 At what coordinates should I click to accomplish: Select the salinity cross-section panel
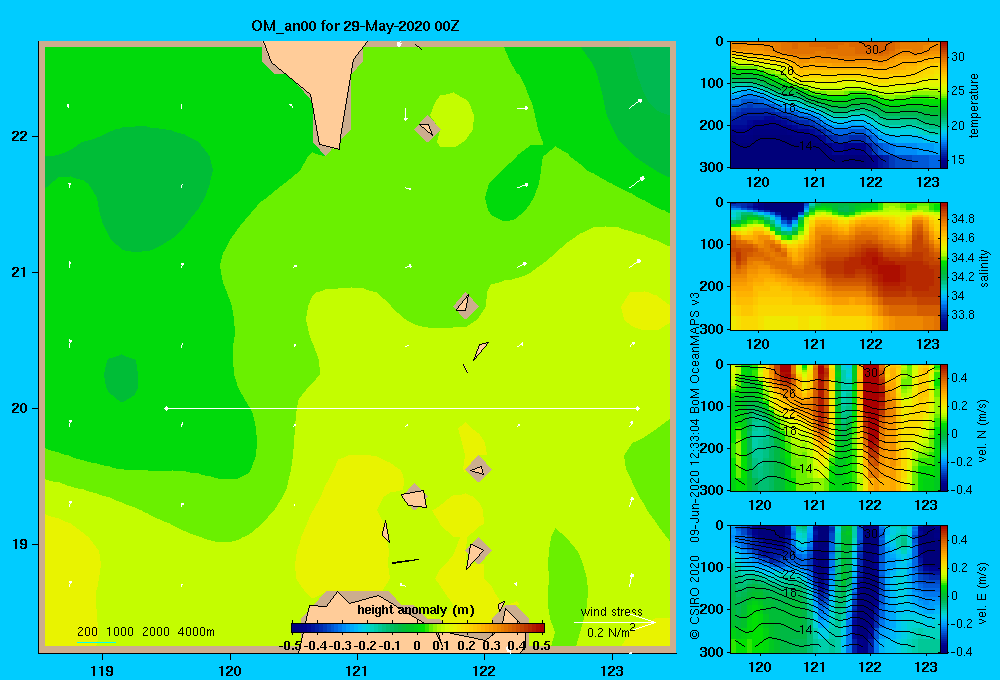(x=835, y=267)
